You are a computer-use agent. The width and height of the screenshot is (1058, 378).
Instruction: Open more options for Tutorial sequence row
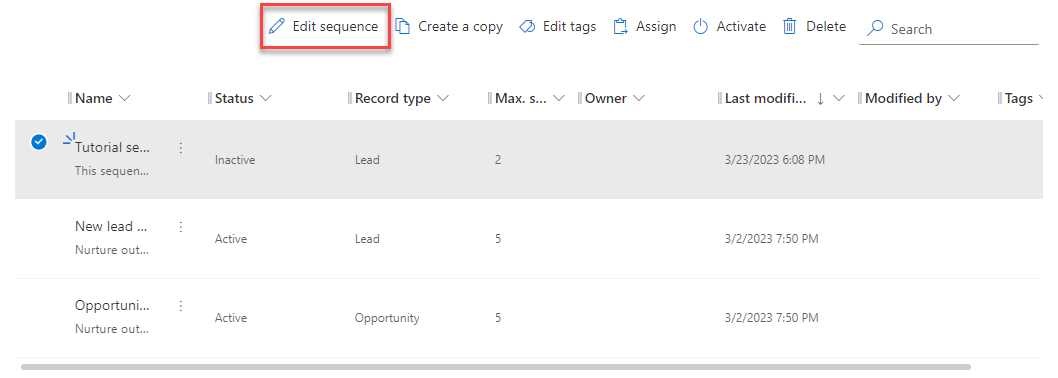point(180,148)
